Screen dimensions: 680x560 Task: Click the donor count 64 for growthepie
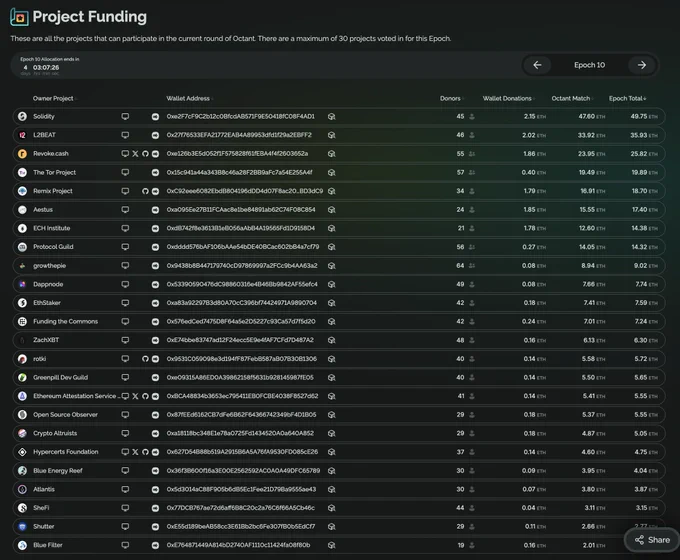[460, 265]
